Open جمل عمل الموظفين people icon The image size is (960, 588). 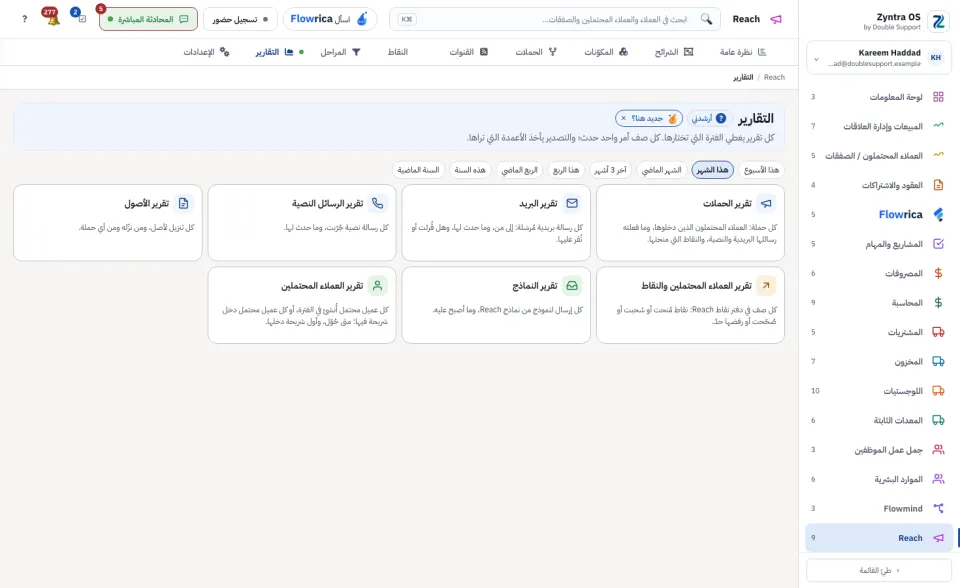tap(938, 450)
